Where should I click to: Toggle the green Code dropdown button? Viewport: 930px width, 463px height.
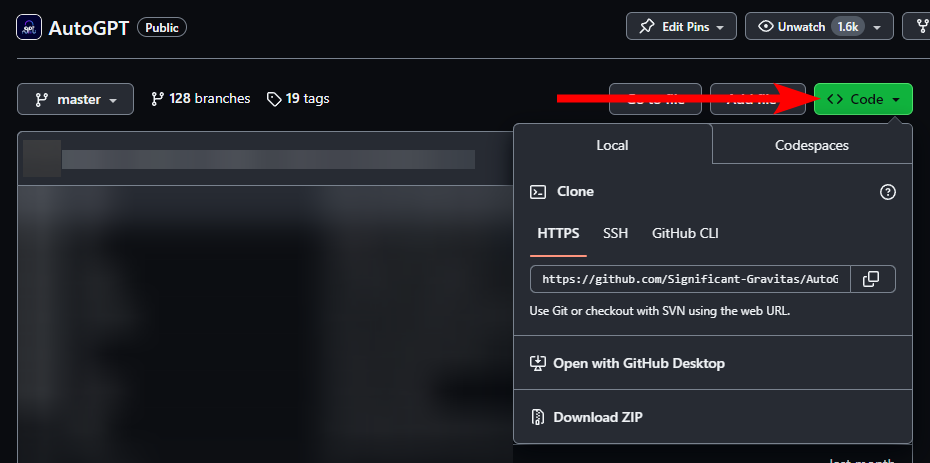click(863, 100)
